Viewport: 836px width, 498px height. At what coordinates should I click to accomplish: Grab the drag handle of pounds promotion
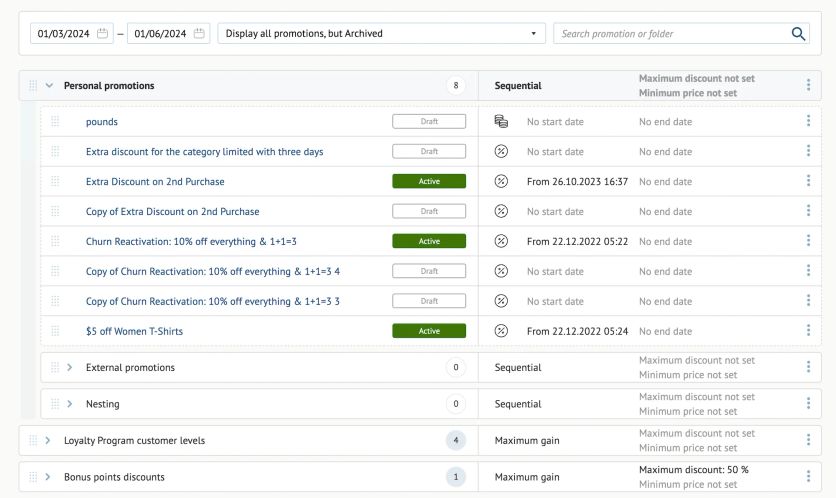point(55,121)
